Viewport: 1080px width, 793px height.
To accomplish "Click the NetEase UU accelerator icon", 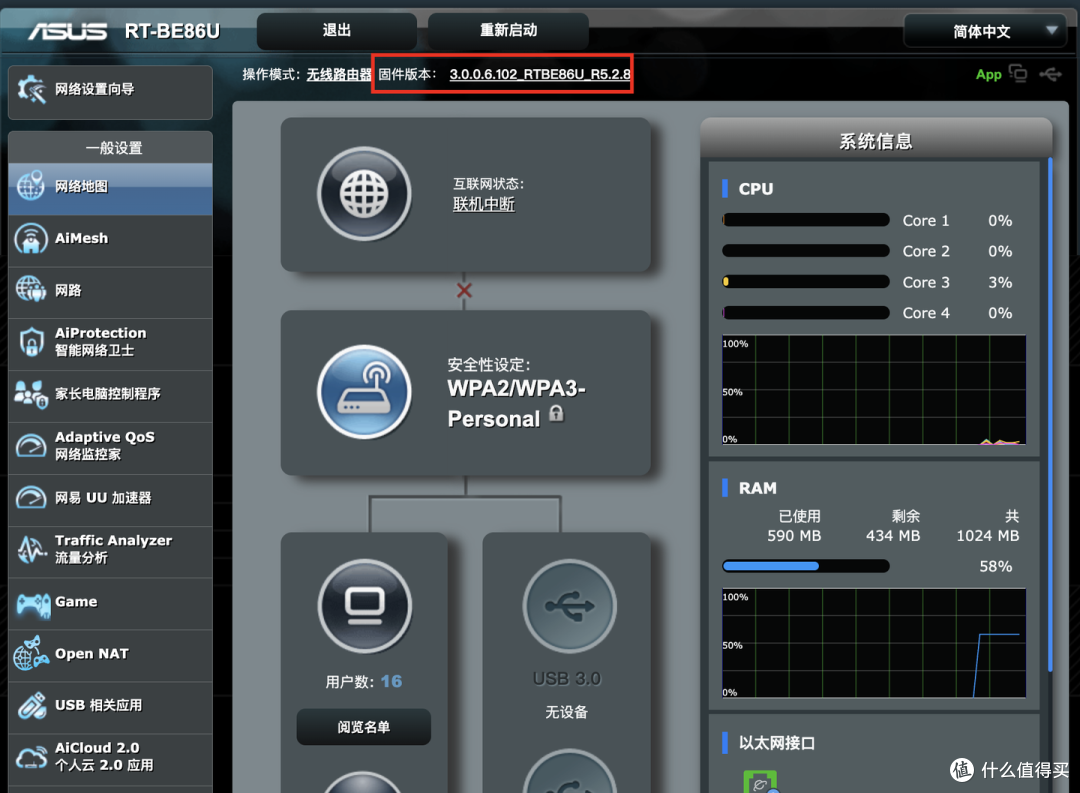I will coord(31,497).
